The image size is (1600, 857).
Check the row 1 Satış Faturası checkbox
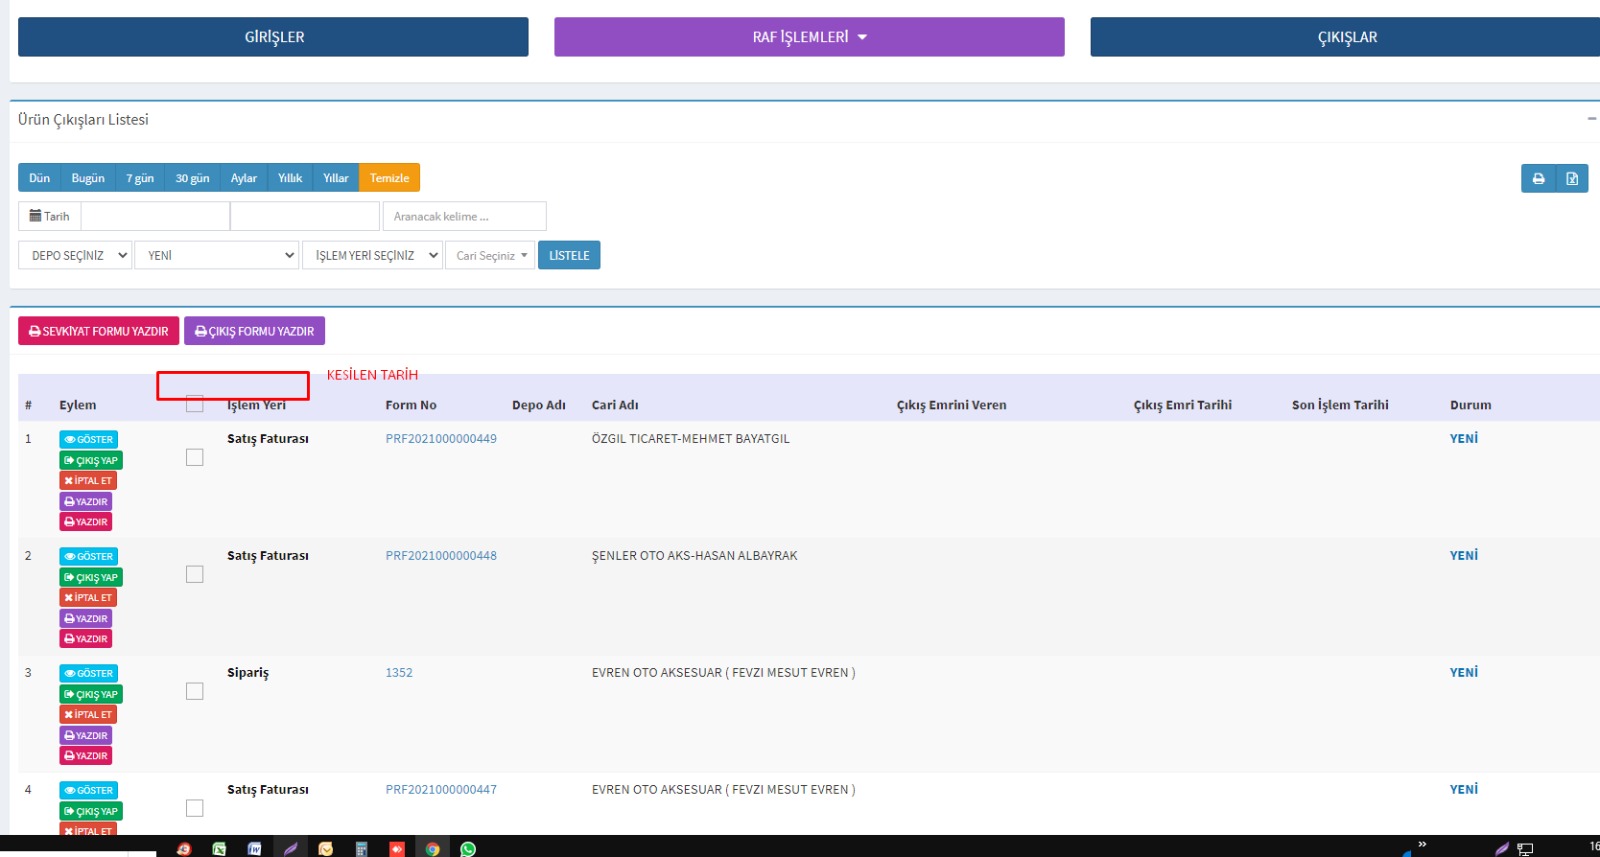tap(195, 457)
